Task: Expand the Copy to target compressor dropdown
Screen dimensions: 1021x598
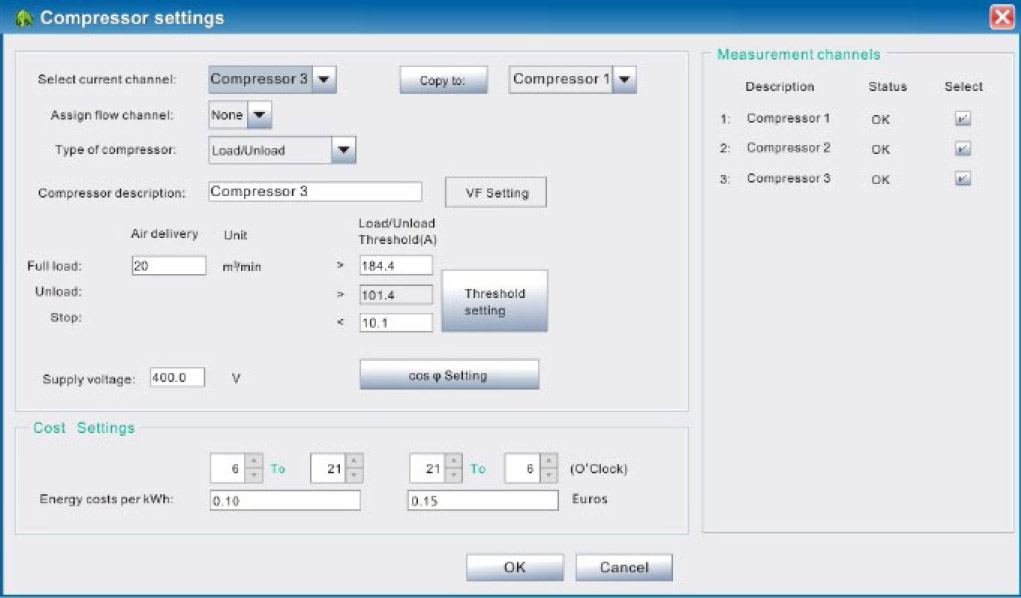Action: (x=624, y=80)
